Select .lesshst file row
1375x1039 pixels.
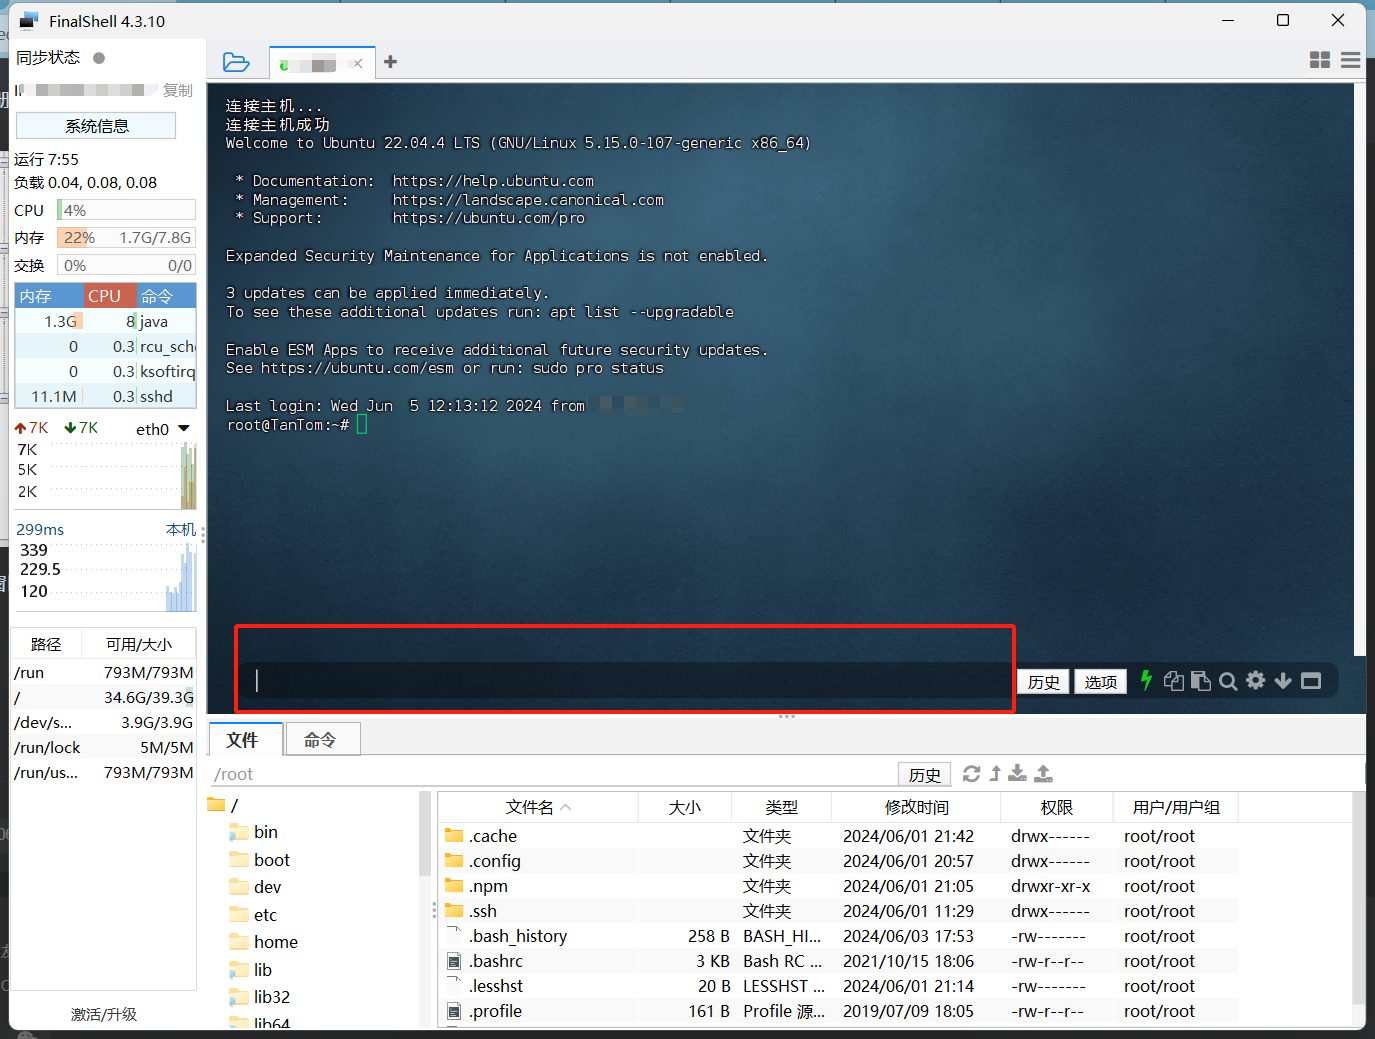[838, 986]
